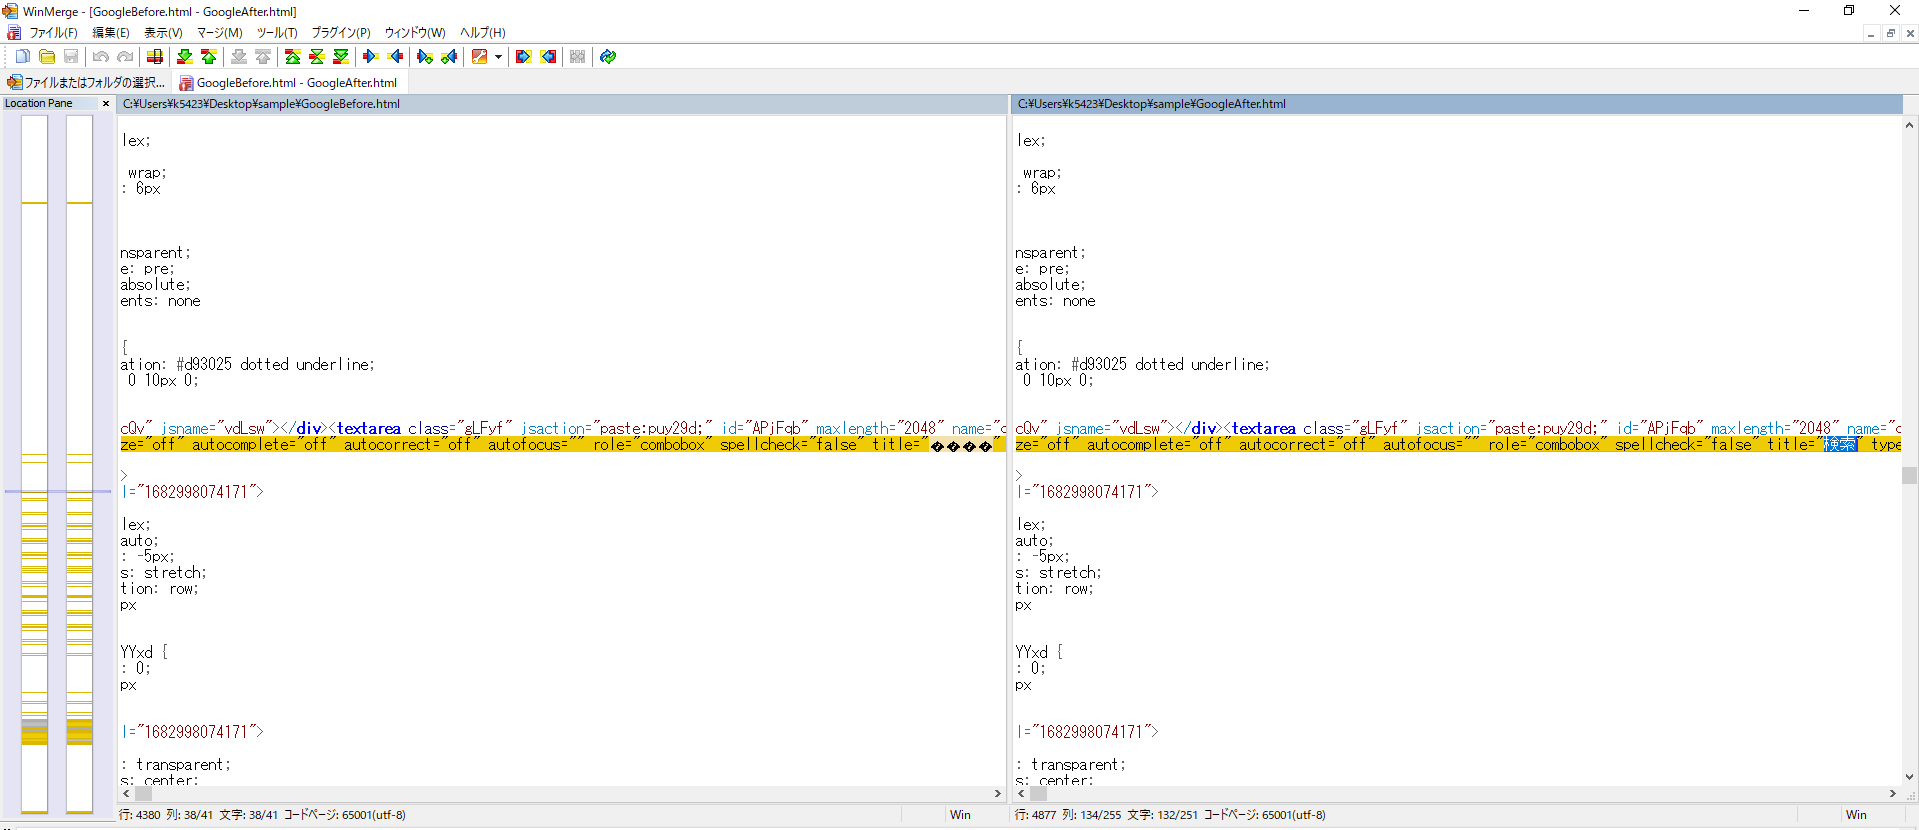Switch to the GoogleBefore.html - GoogleAfter.html tab
The width and height of the screenshot is (1919, 830).
coord(288,83)
